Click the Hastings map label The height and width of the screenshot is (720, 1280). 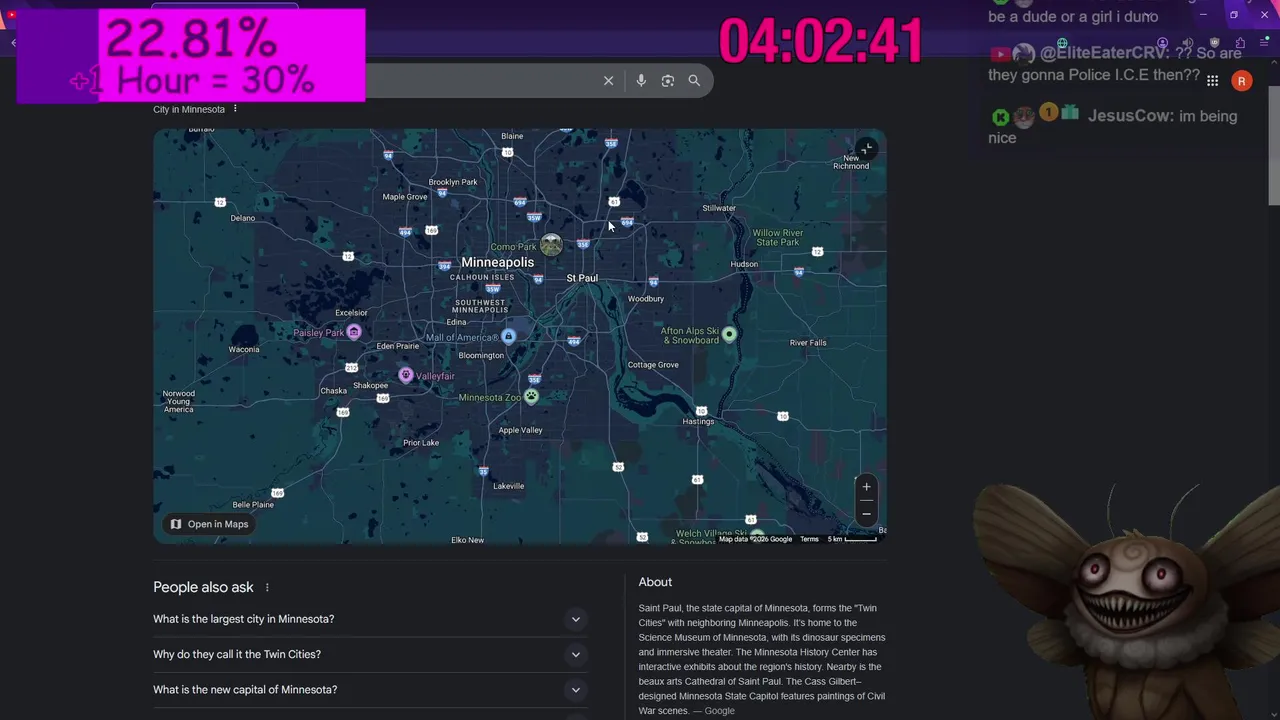tap(698, 422)
